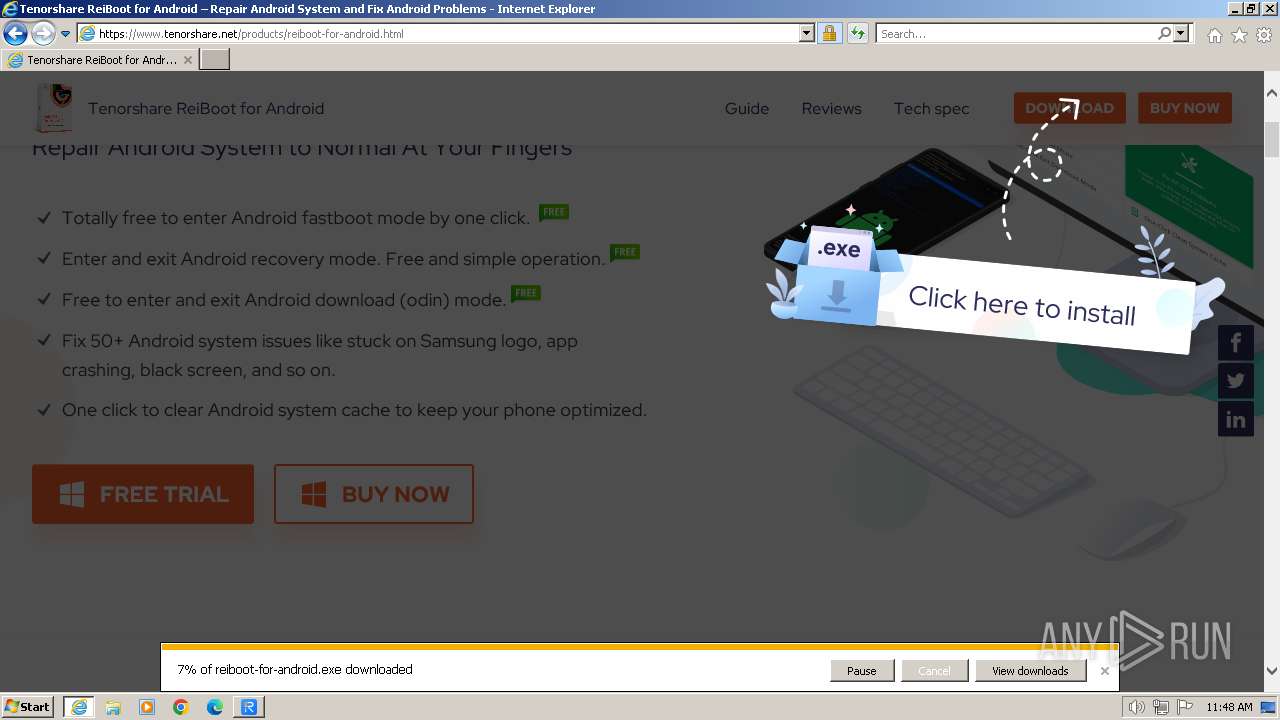Refresh the page with the reload icon
The width and height of the screenshot is (1280, 720).
857,33
